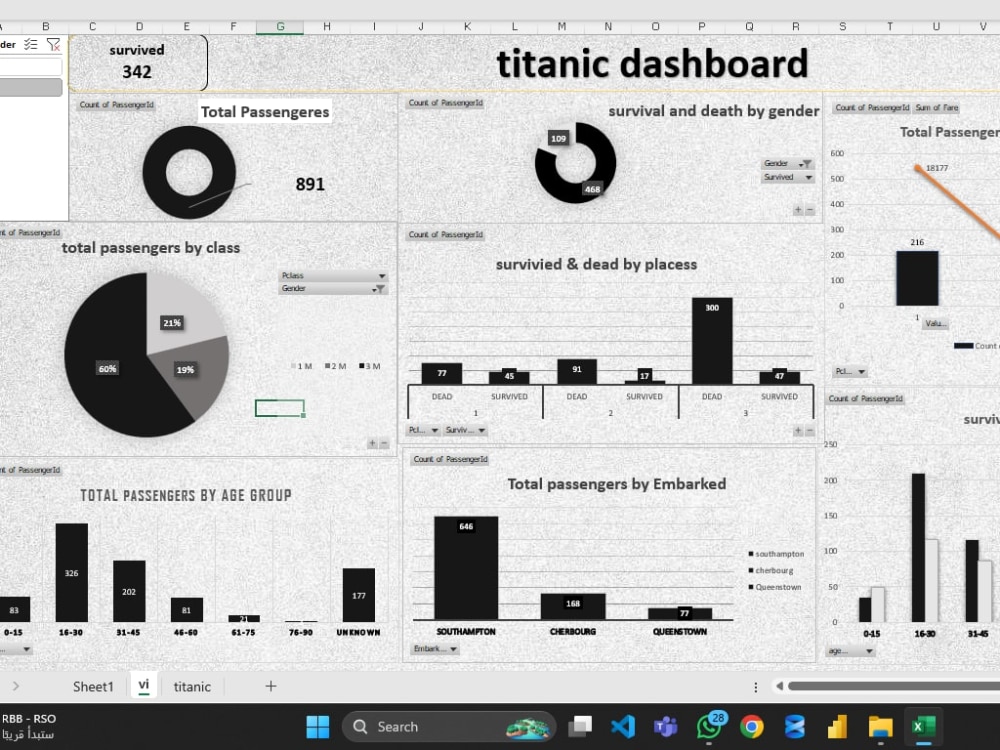Click the survived 342 card
The height and width of the screenshot is (750, 1000).
click(x=138, y=62)
